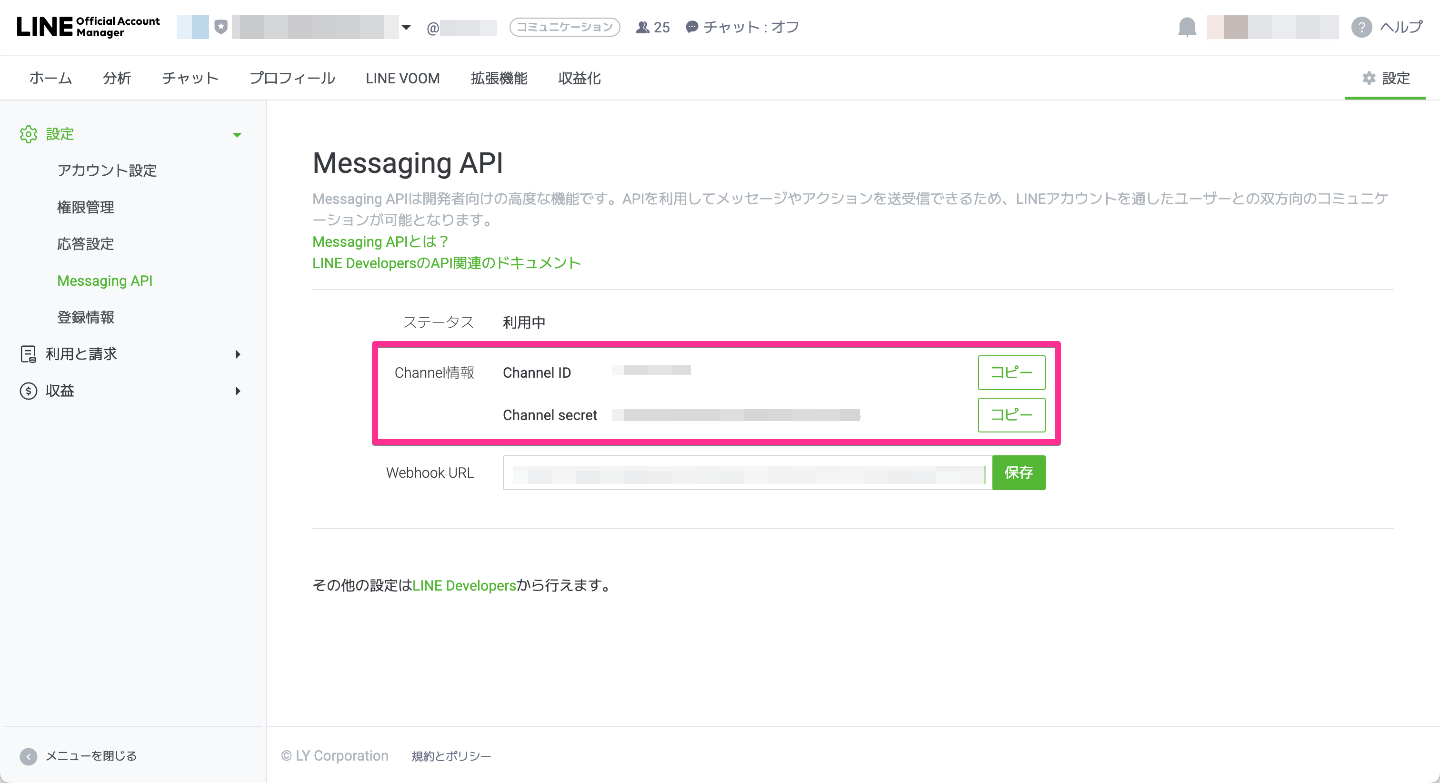This screenshot has width=1440, height=783.
Task: Click the Messaging API heading
Action: [x=408, y=163]
